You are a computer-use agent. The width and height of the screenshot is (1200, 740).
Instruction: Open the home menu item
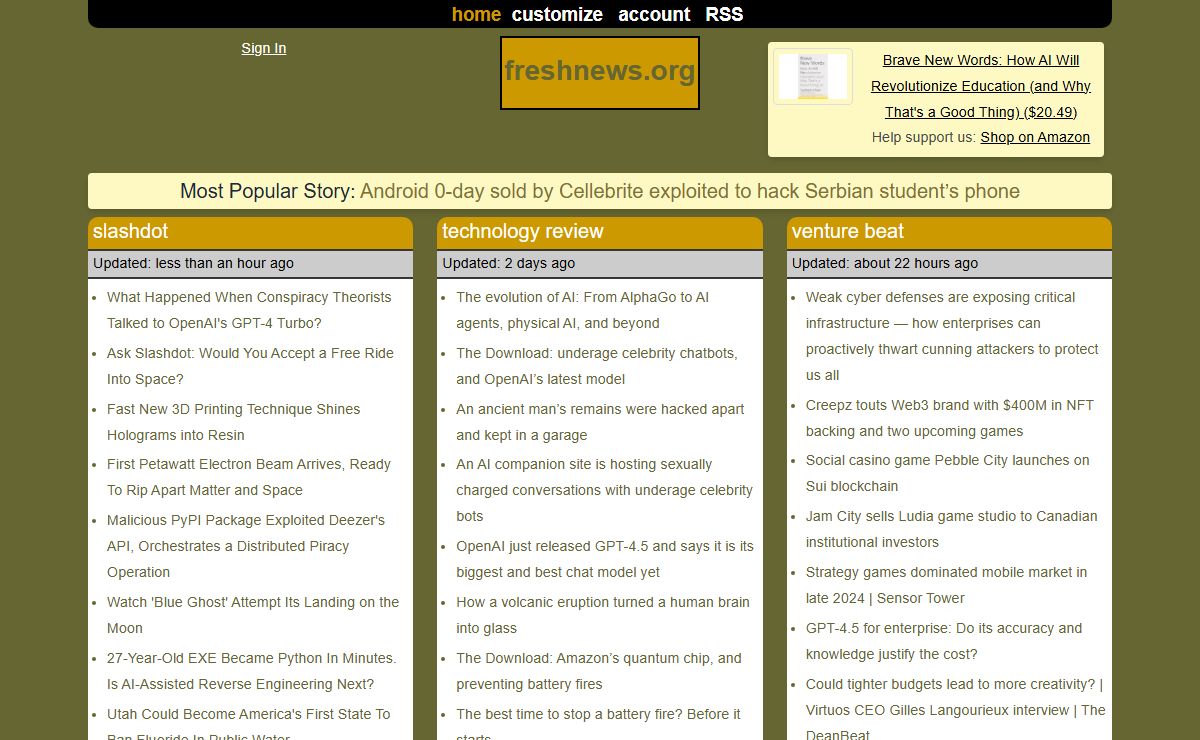[x=476, y=14]
